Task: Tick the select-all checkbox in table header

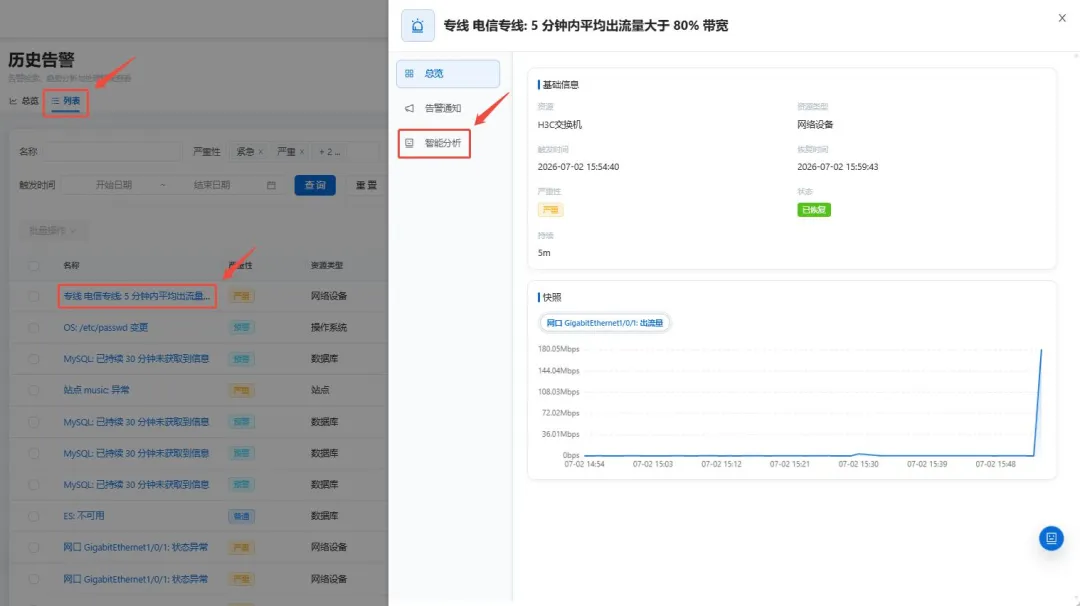Action: pos(34,266)
